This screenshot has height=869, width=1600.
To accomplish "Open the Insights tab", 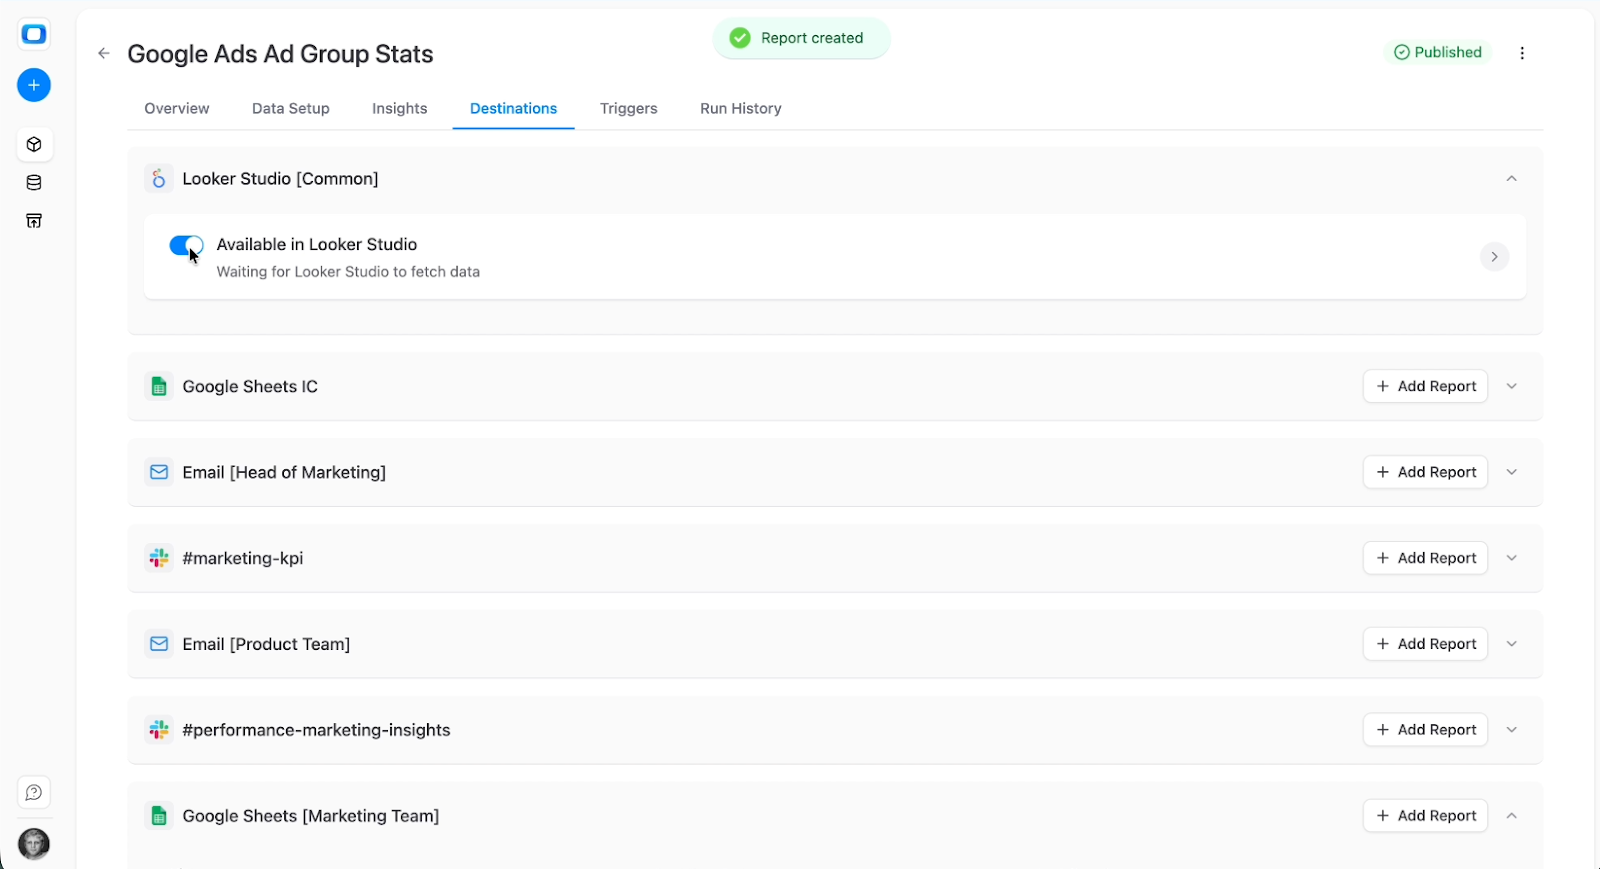I will [x=399, y=108].
